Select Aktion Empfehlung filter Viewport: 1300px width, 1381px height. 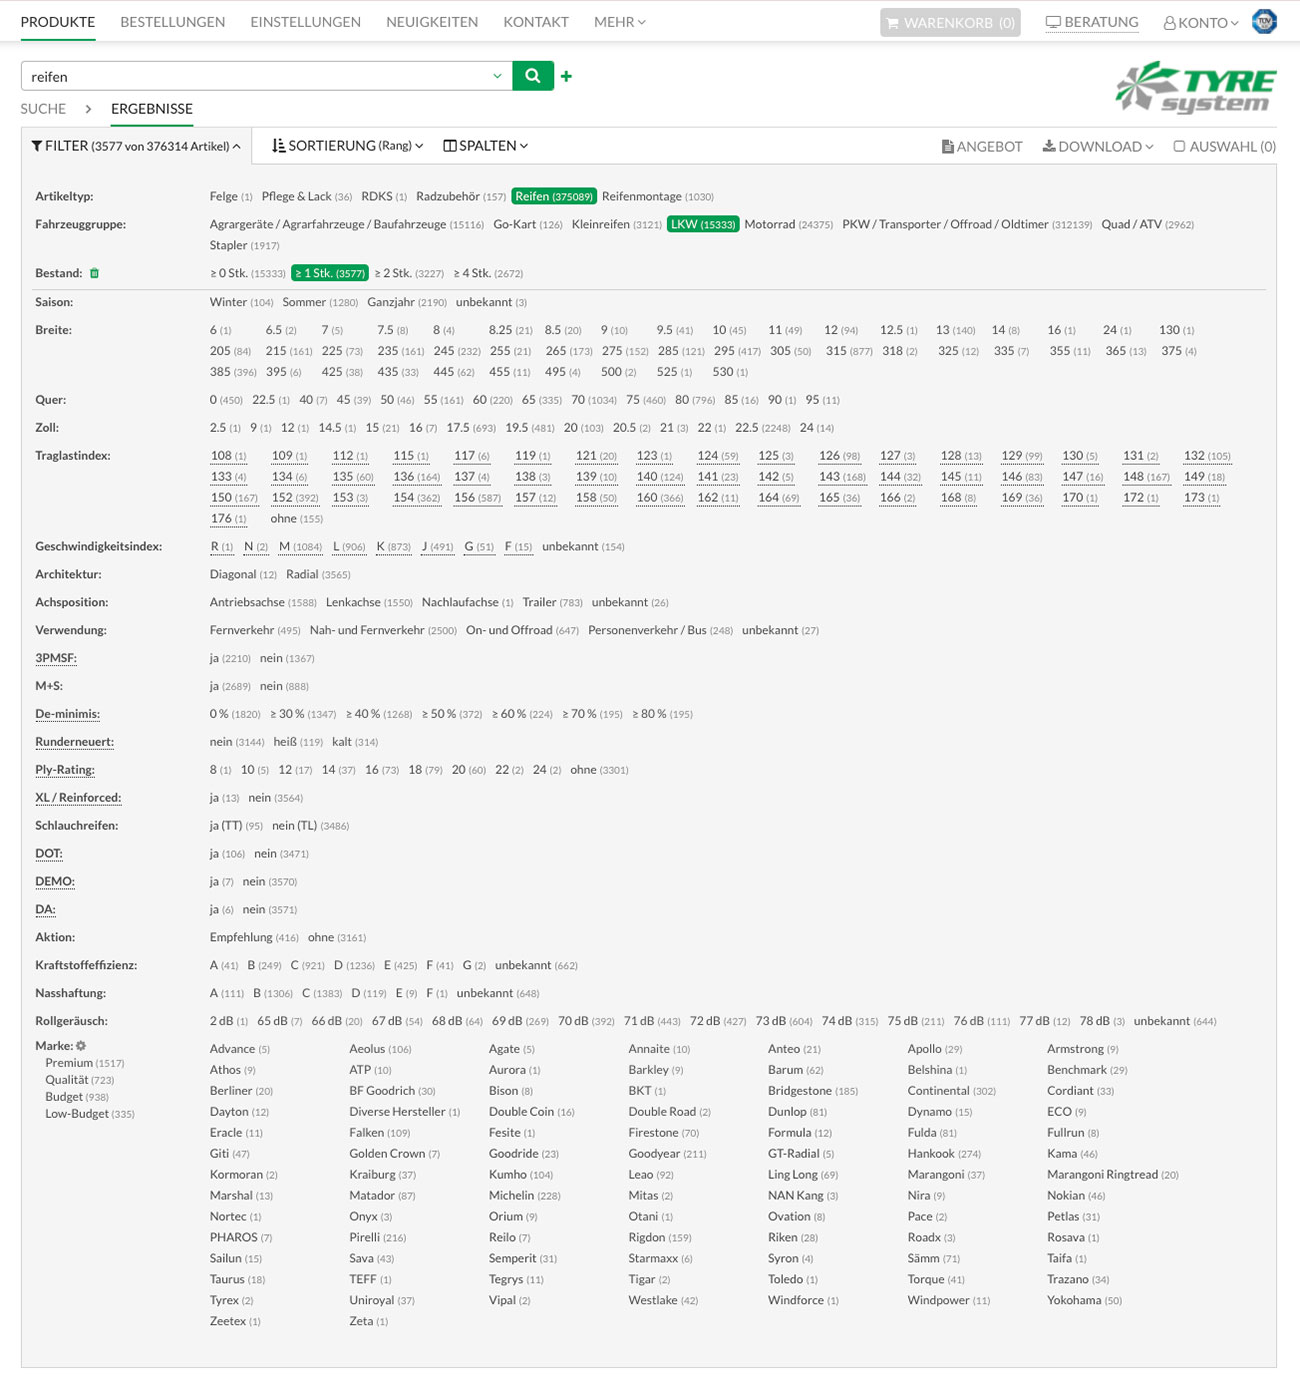(254, 937)
